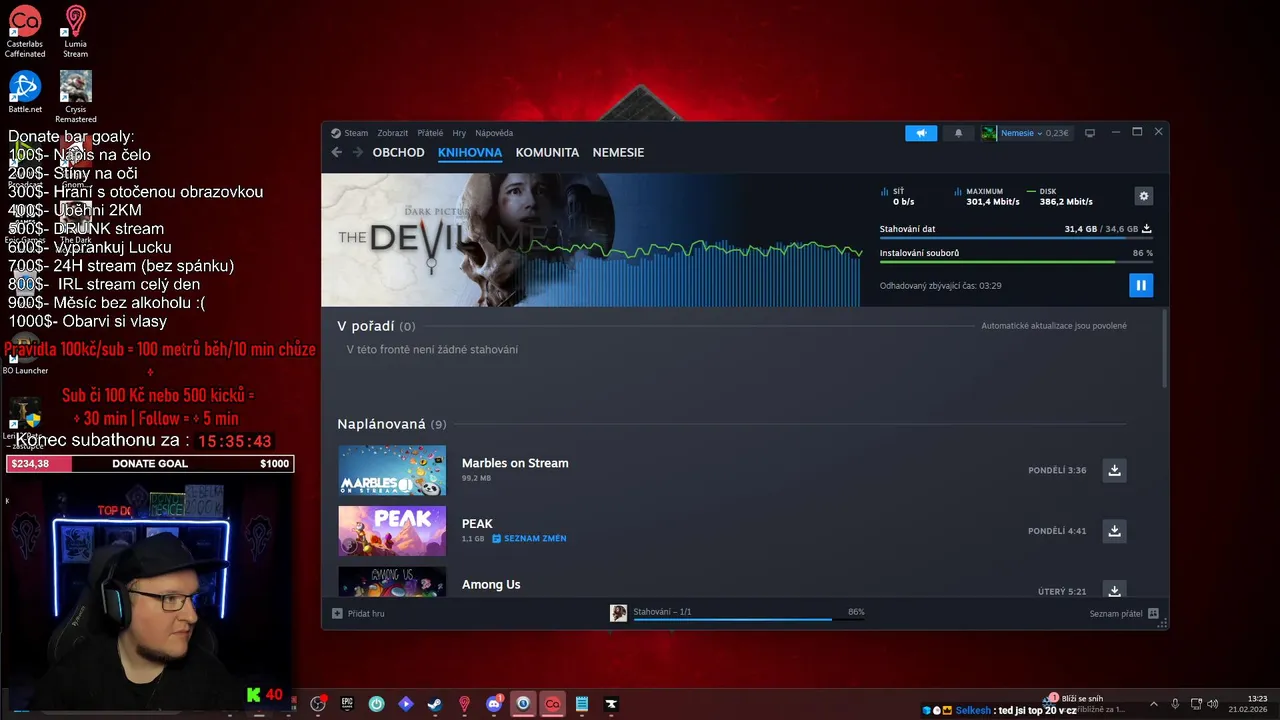
Task: Open the NEMESIE profile tab
Action: pos(618,152)
